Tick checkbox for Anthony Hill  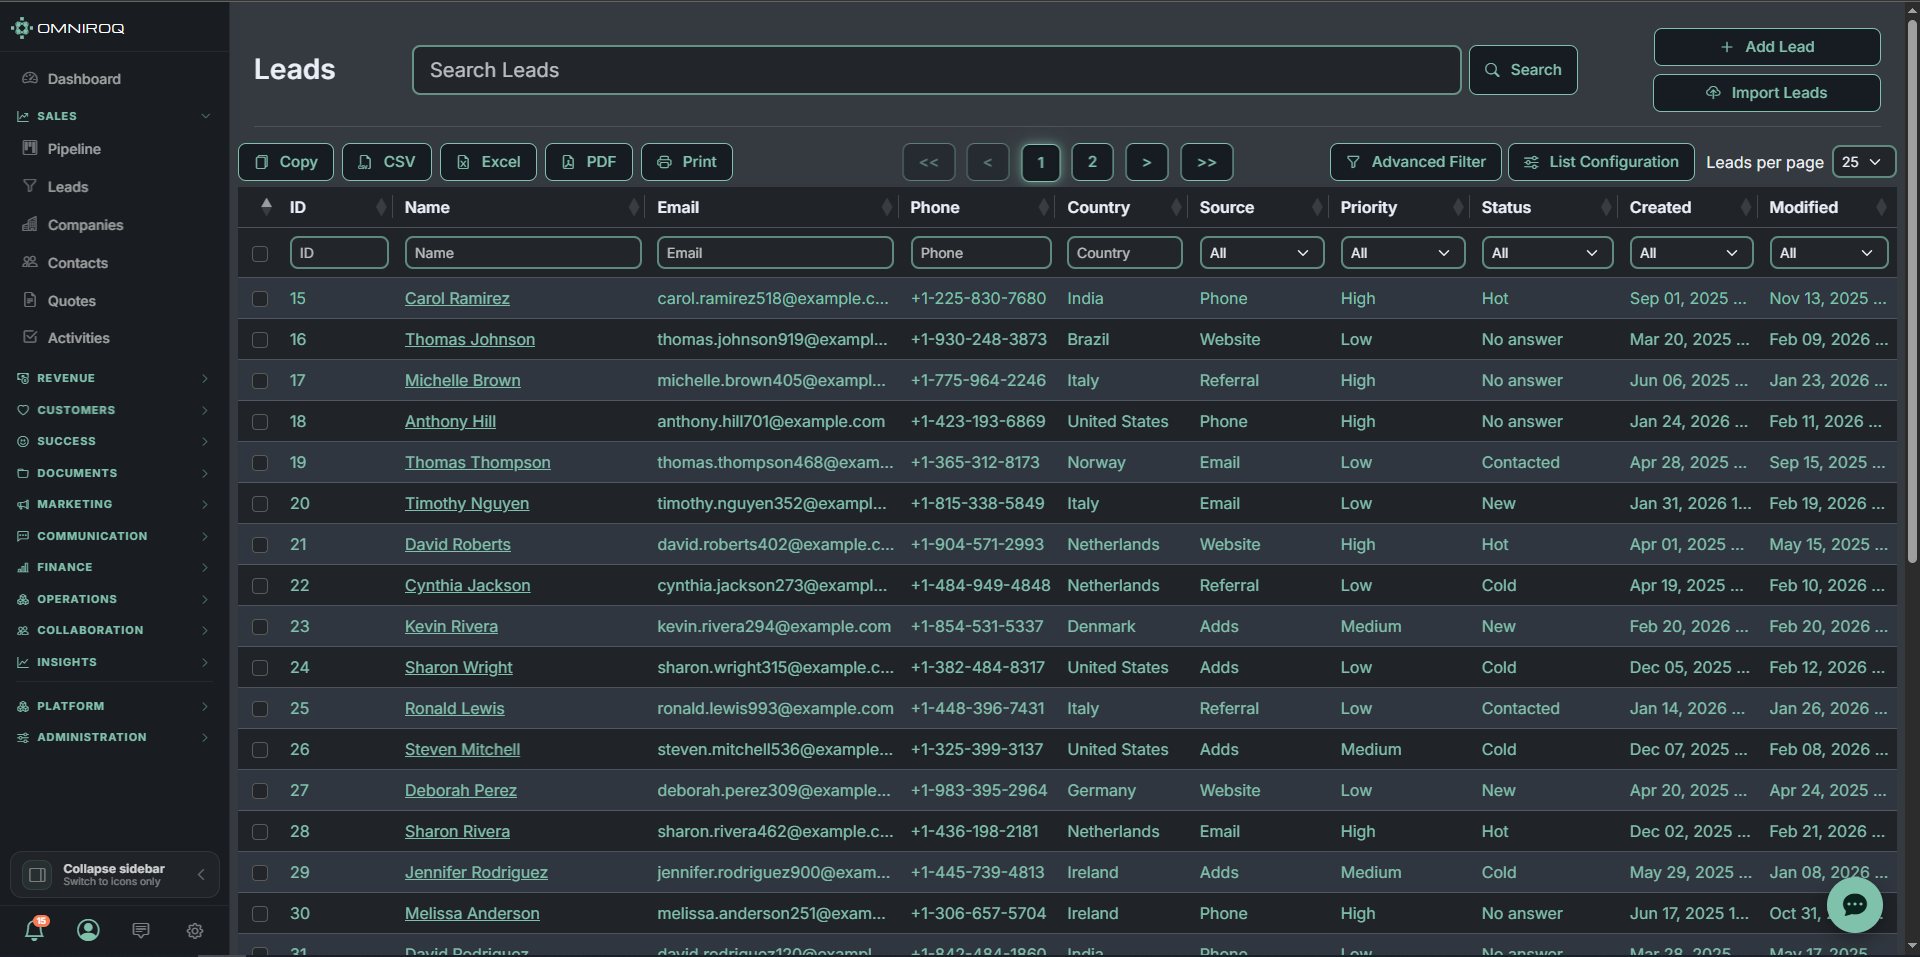point(260,422)
